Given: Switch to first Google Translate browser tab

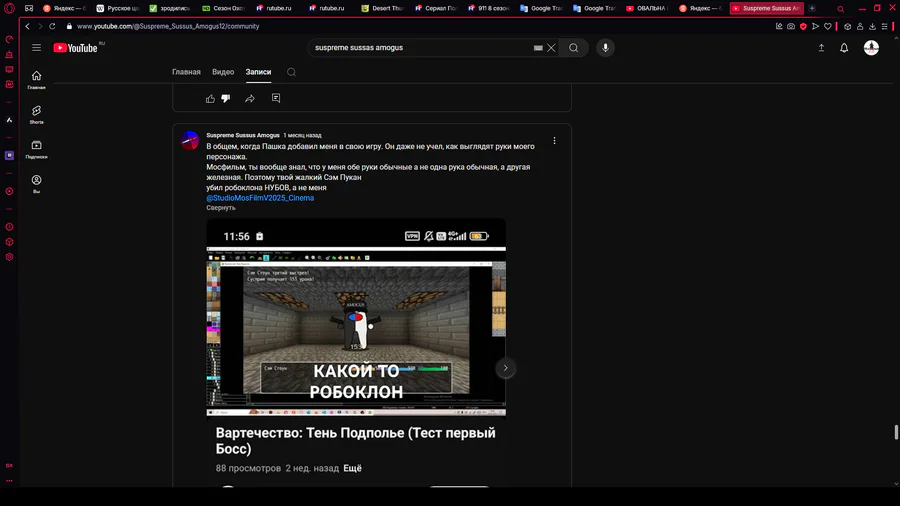Looking at the screenshot, I should pyautogui.click(x=541, y=8).
